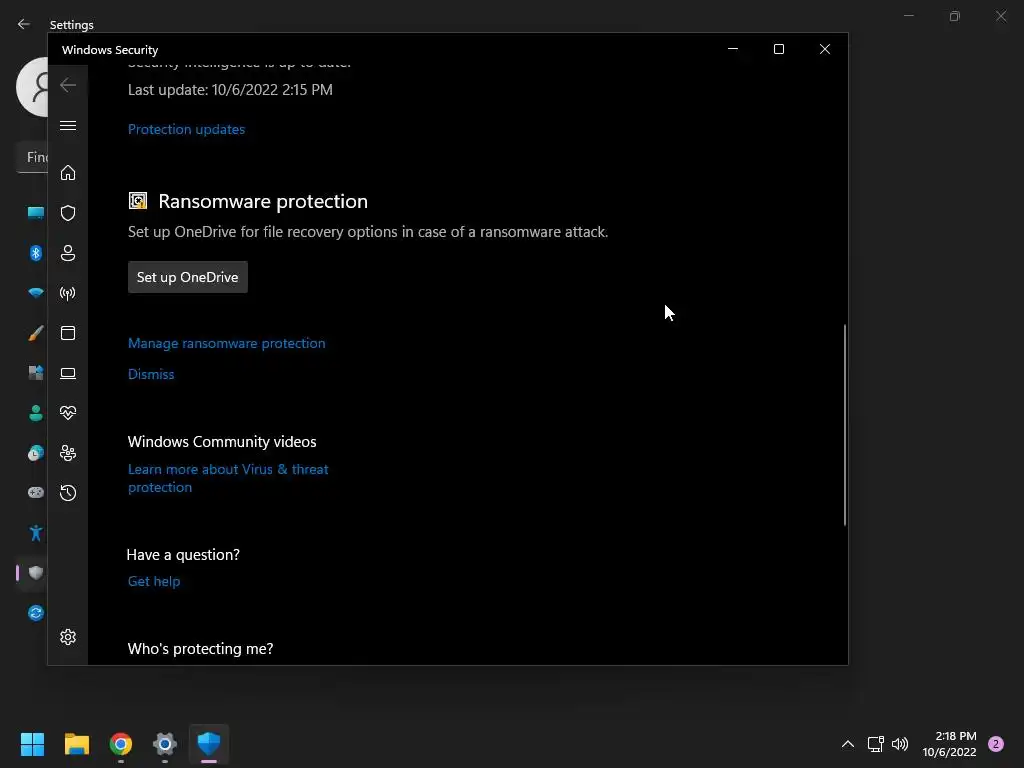Open Family options people icon

pyautogui.click(x=68, y=453)
